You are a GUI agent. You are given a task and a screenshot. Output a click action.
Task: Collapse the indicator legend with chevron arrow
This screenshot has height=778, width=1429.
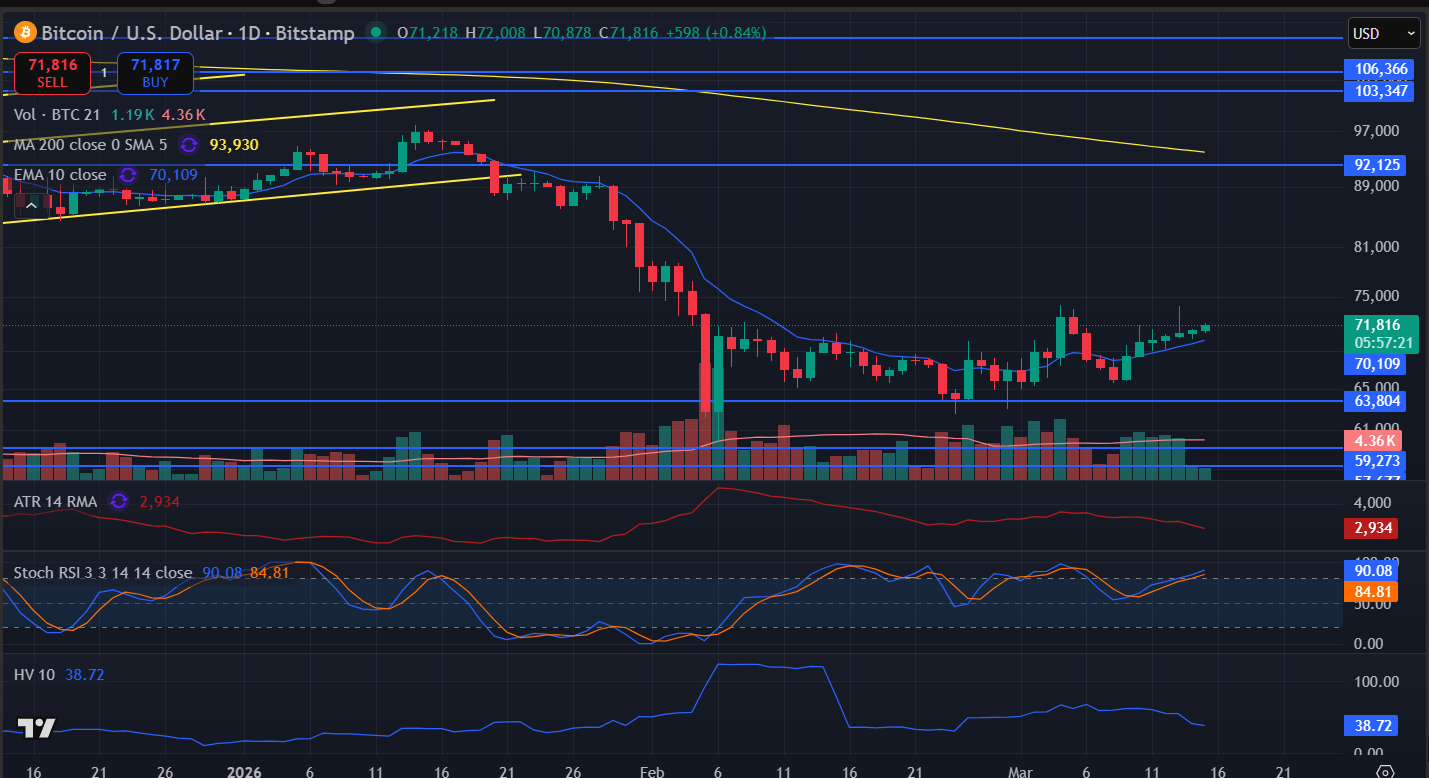pyautogui.click(x=31, y=205)
